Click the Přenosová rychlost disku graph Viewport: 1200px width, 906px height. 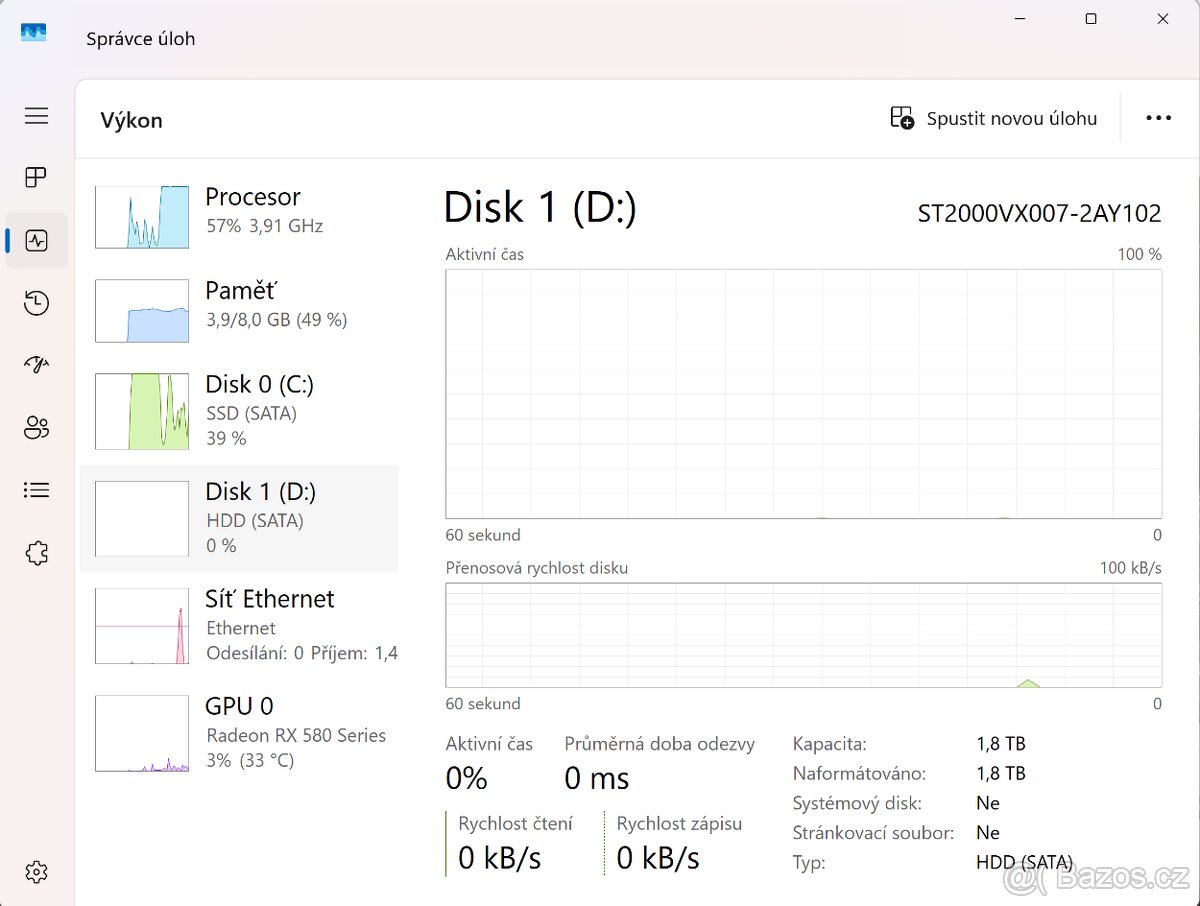pos(803,635)
